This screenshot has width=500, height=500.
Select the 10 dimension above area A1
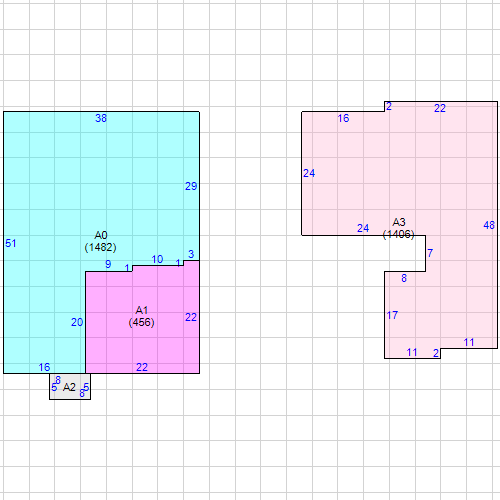pos(157,259)
